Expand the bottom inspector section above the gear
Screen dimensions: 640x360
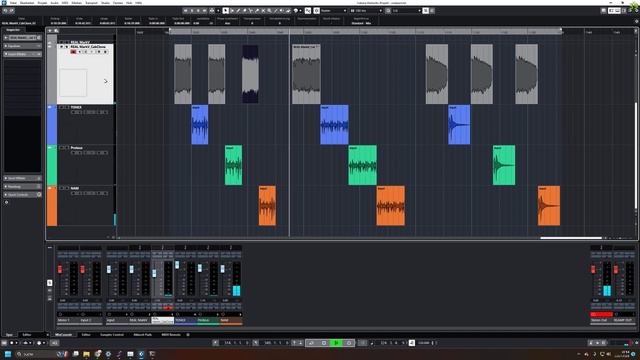coord(22,195)
